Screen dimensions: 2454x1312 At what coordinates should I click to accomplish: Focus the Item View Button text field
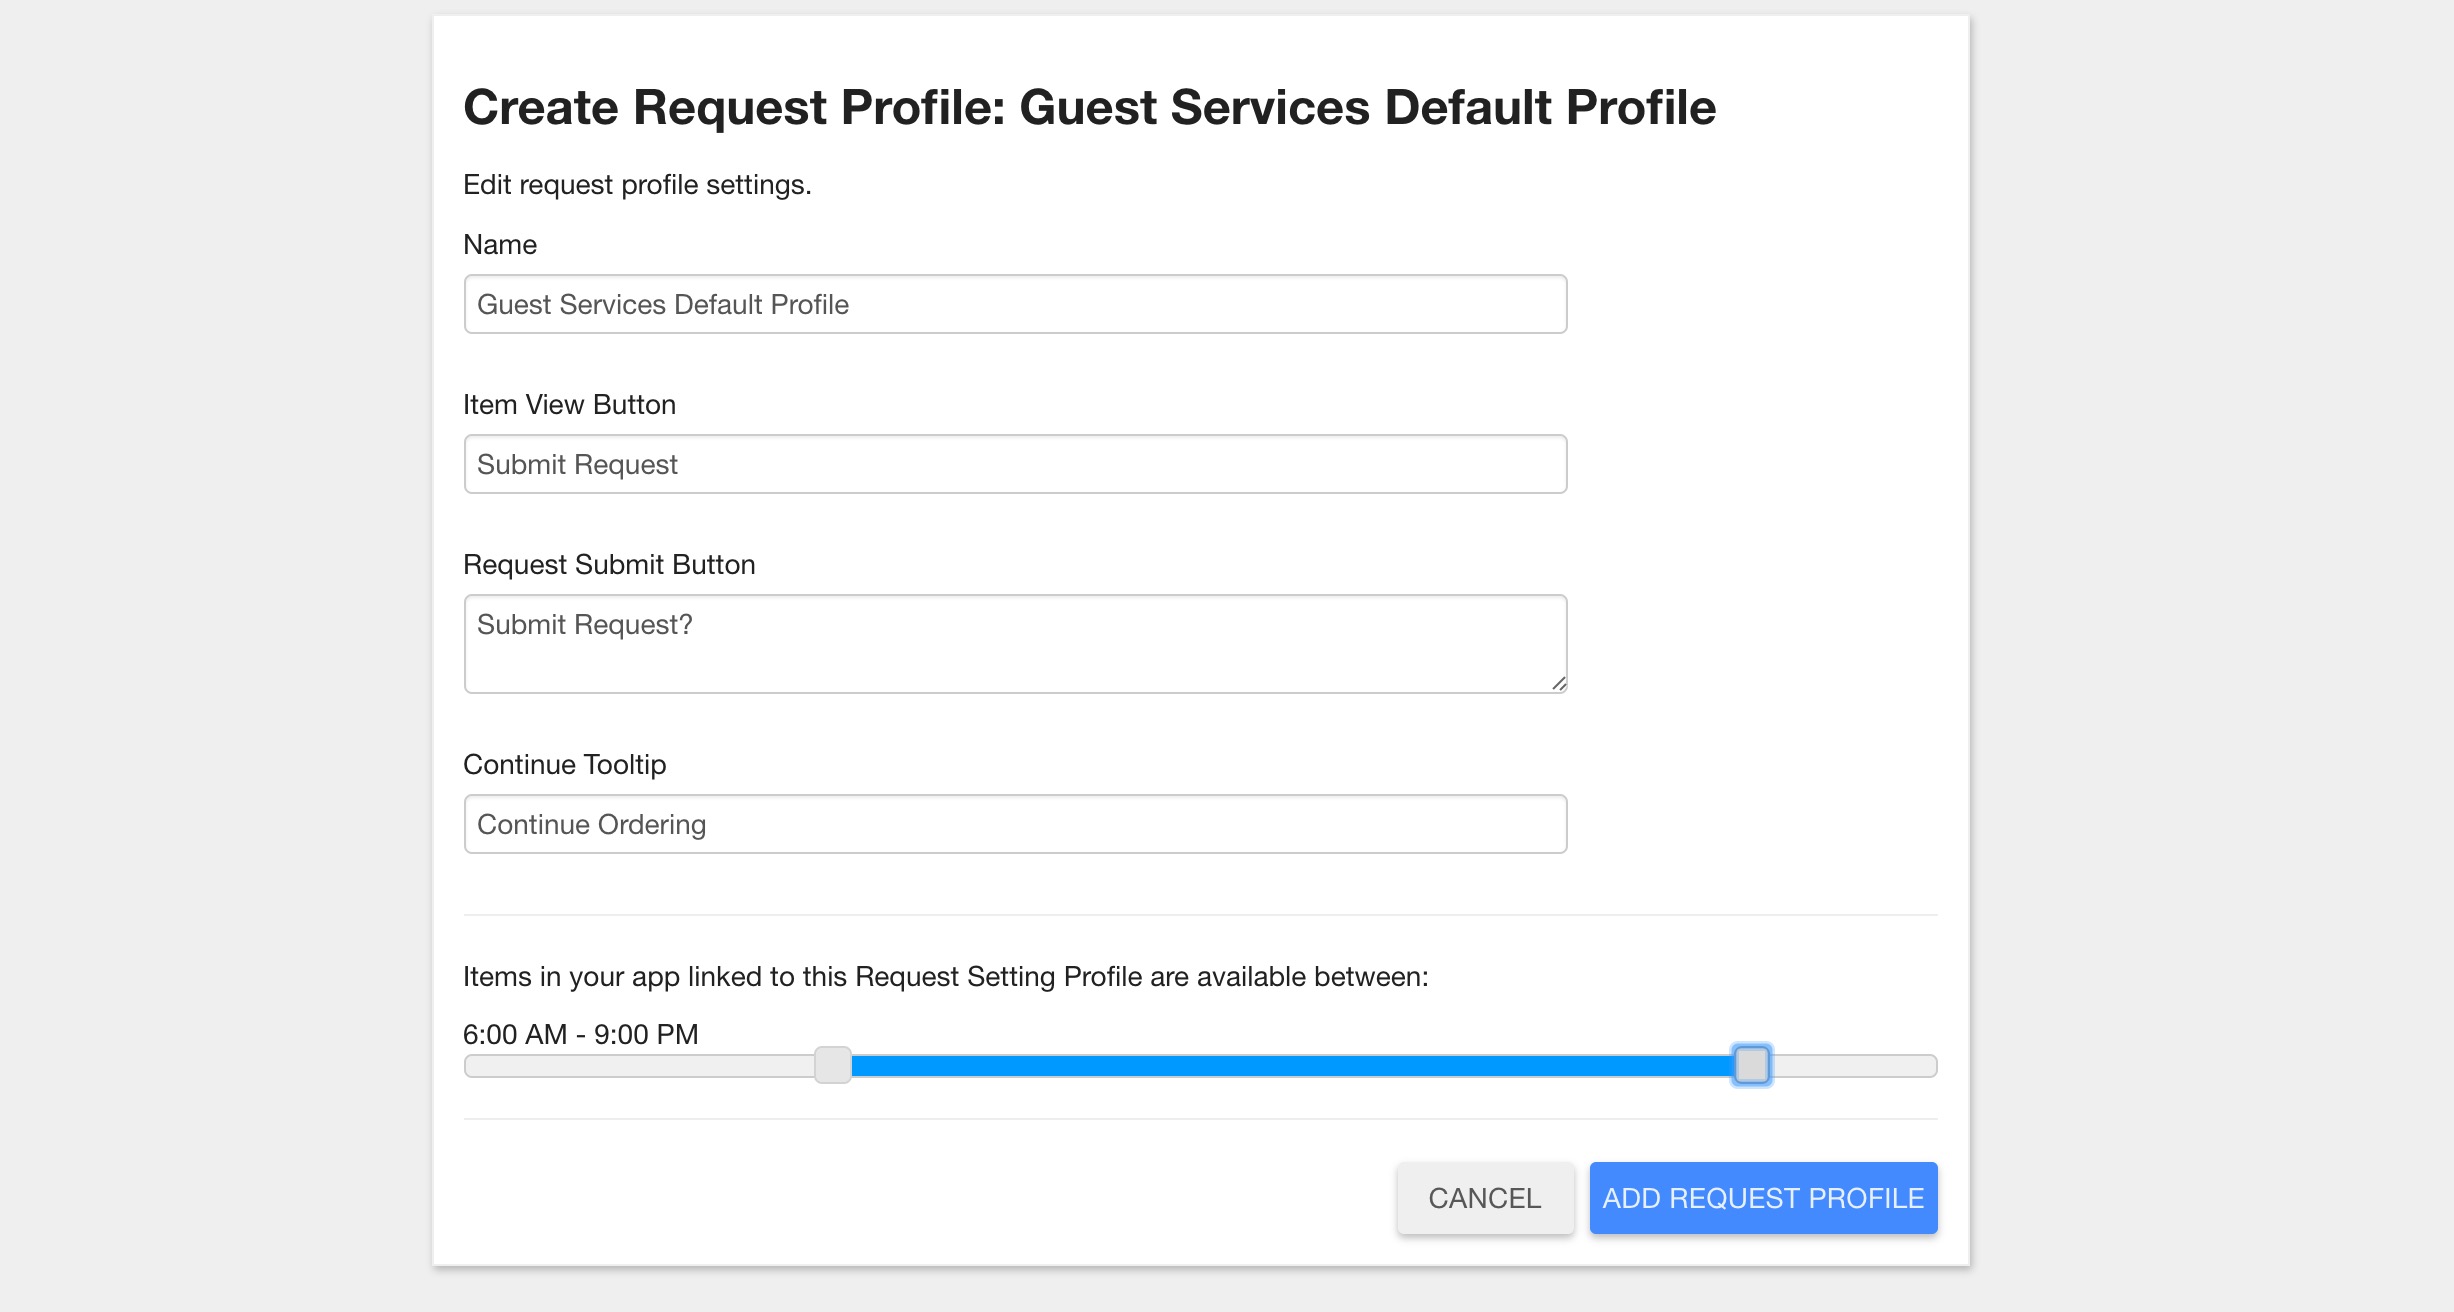1015,464
